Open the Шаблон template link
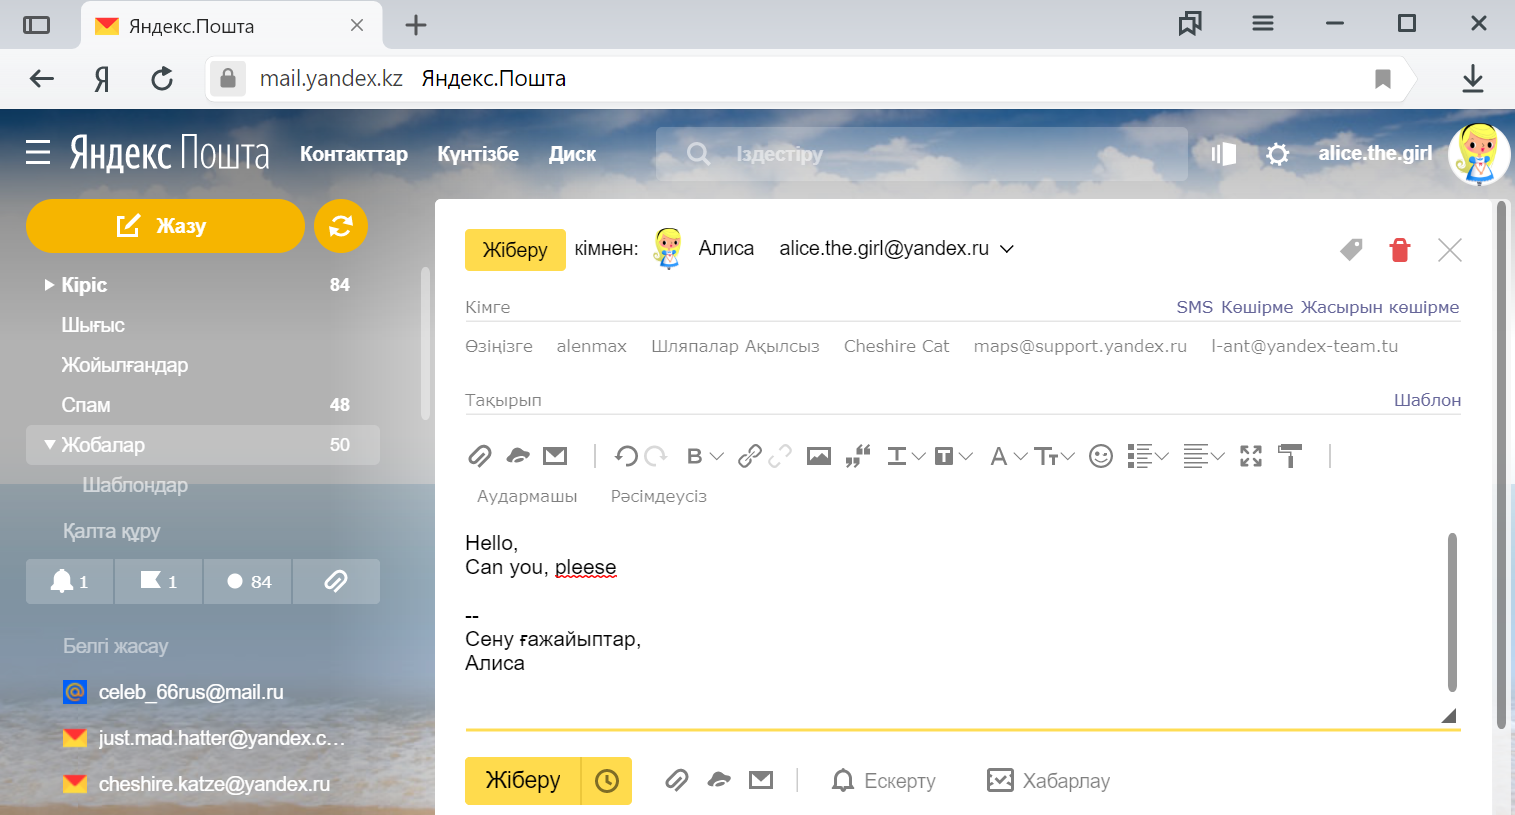The height and width of the screenshot is (815, 1515). click(x=1427, y=400)
